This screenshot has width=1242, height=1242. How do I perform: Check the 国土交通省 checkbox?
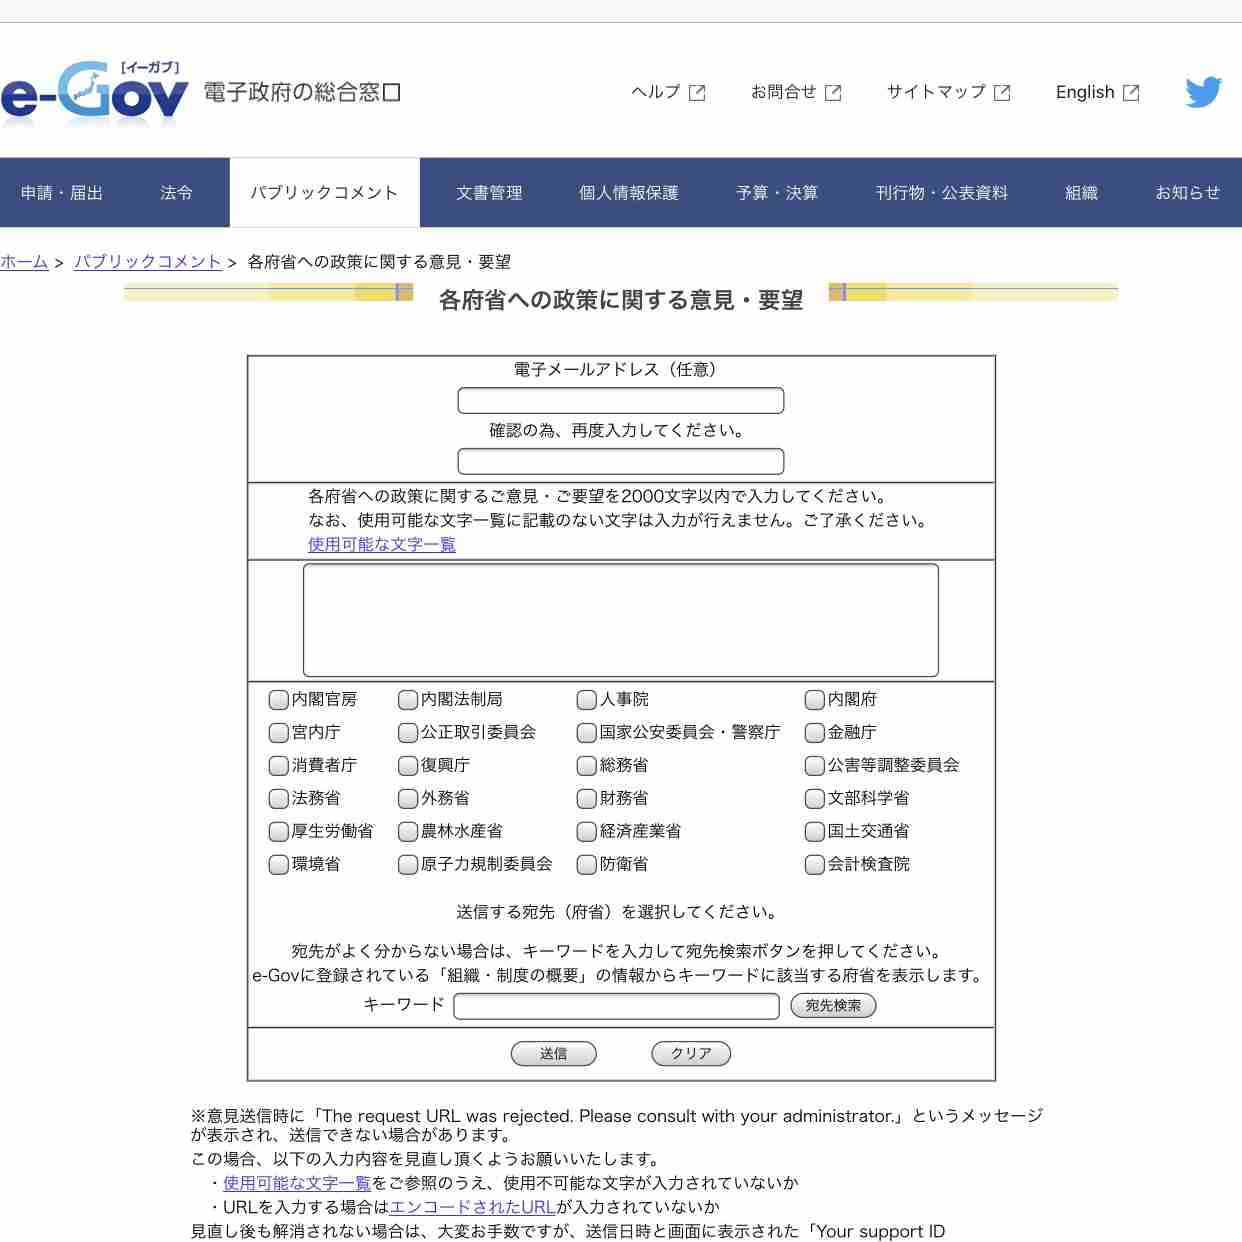815,832
